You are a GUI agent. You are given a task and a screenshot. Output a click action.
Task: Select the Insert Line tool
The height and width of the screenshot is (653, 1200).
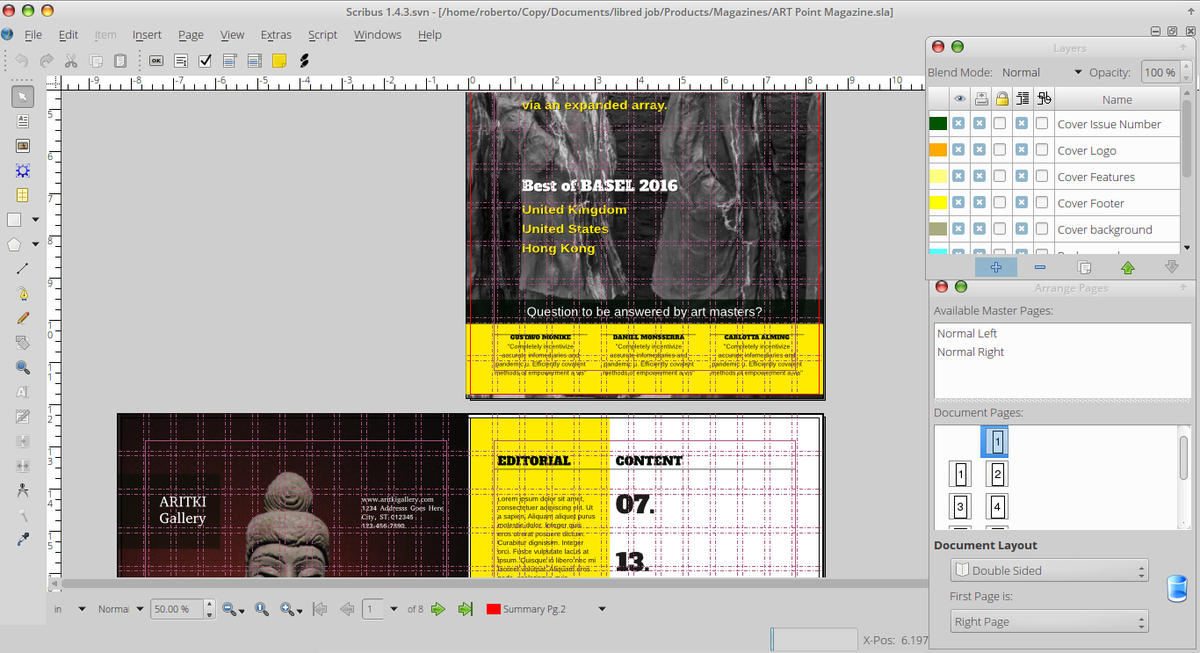tap(22, 269)
